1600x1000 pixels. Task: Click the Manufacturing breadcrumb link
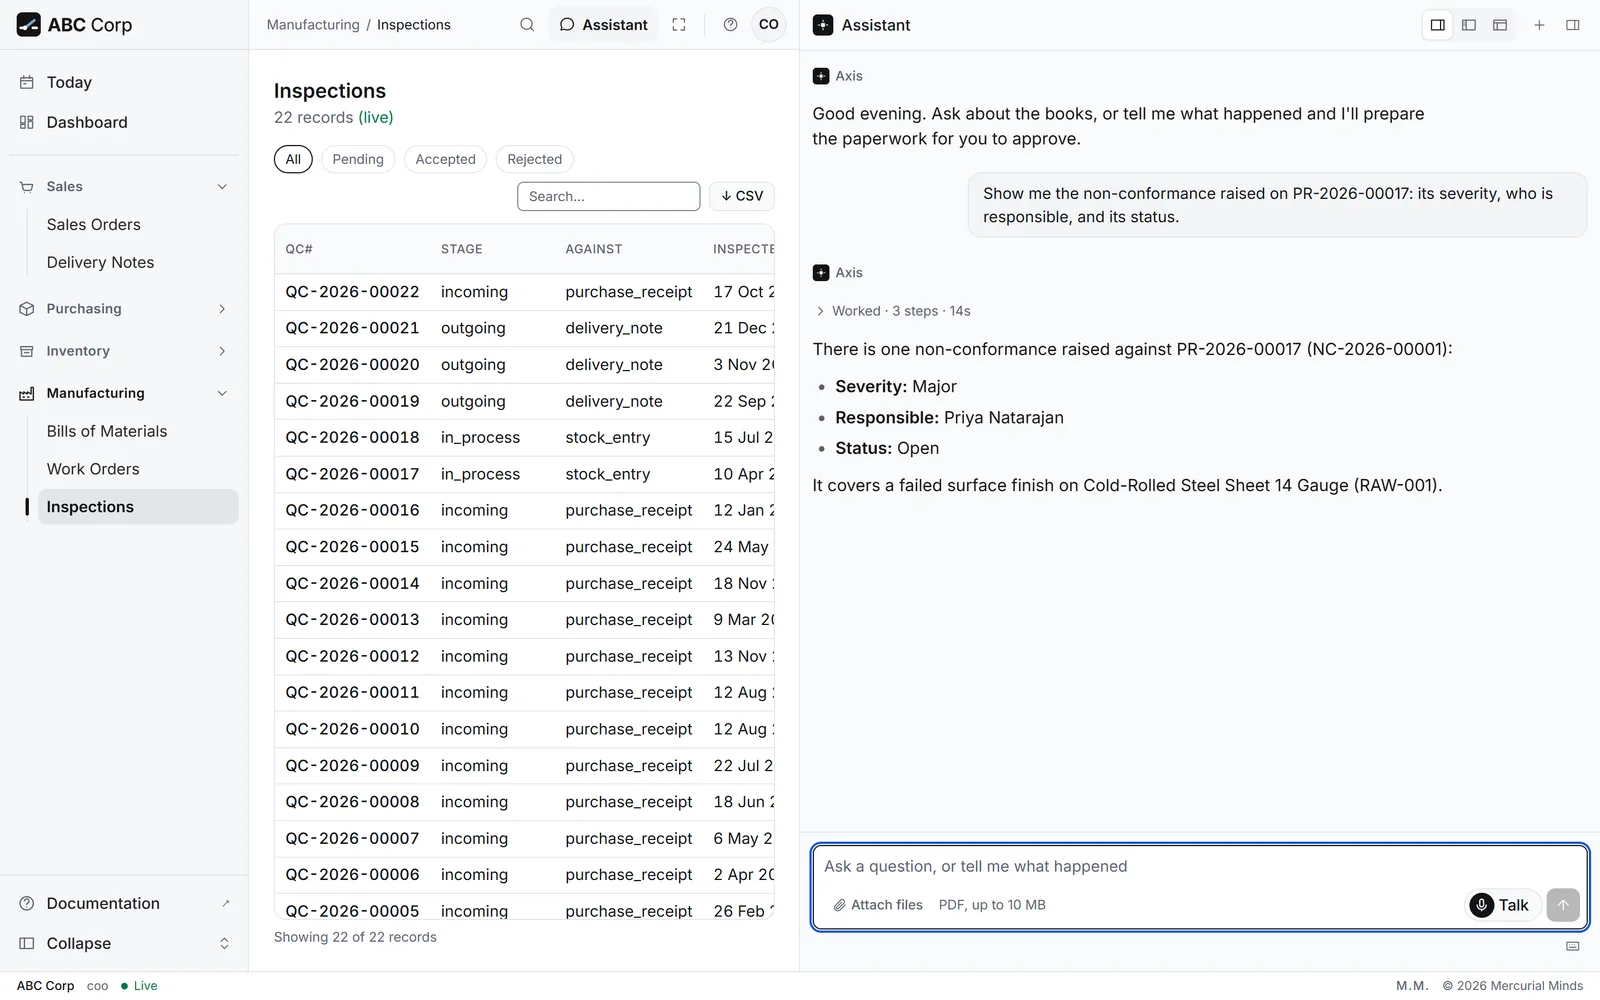(x=313, y=25)
